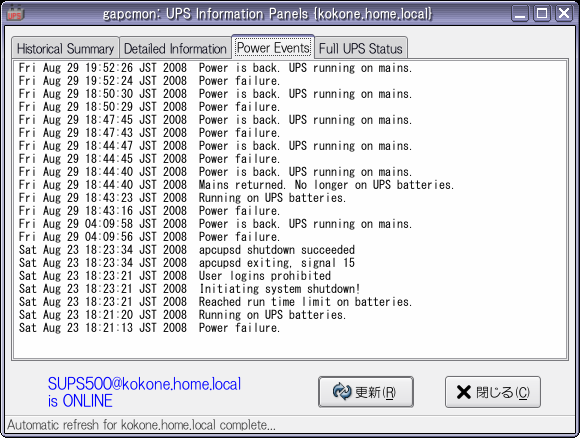
Task: Select the Mains returned log line
Action: pos(236,185)
